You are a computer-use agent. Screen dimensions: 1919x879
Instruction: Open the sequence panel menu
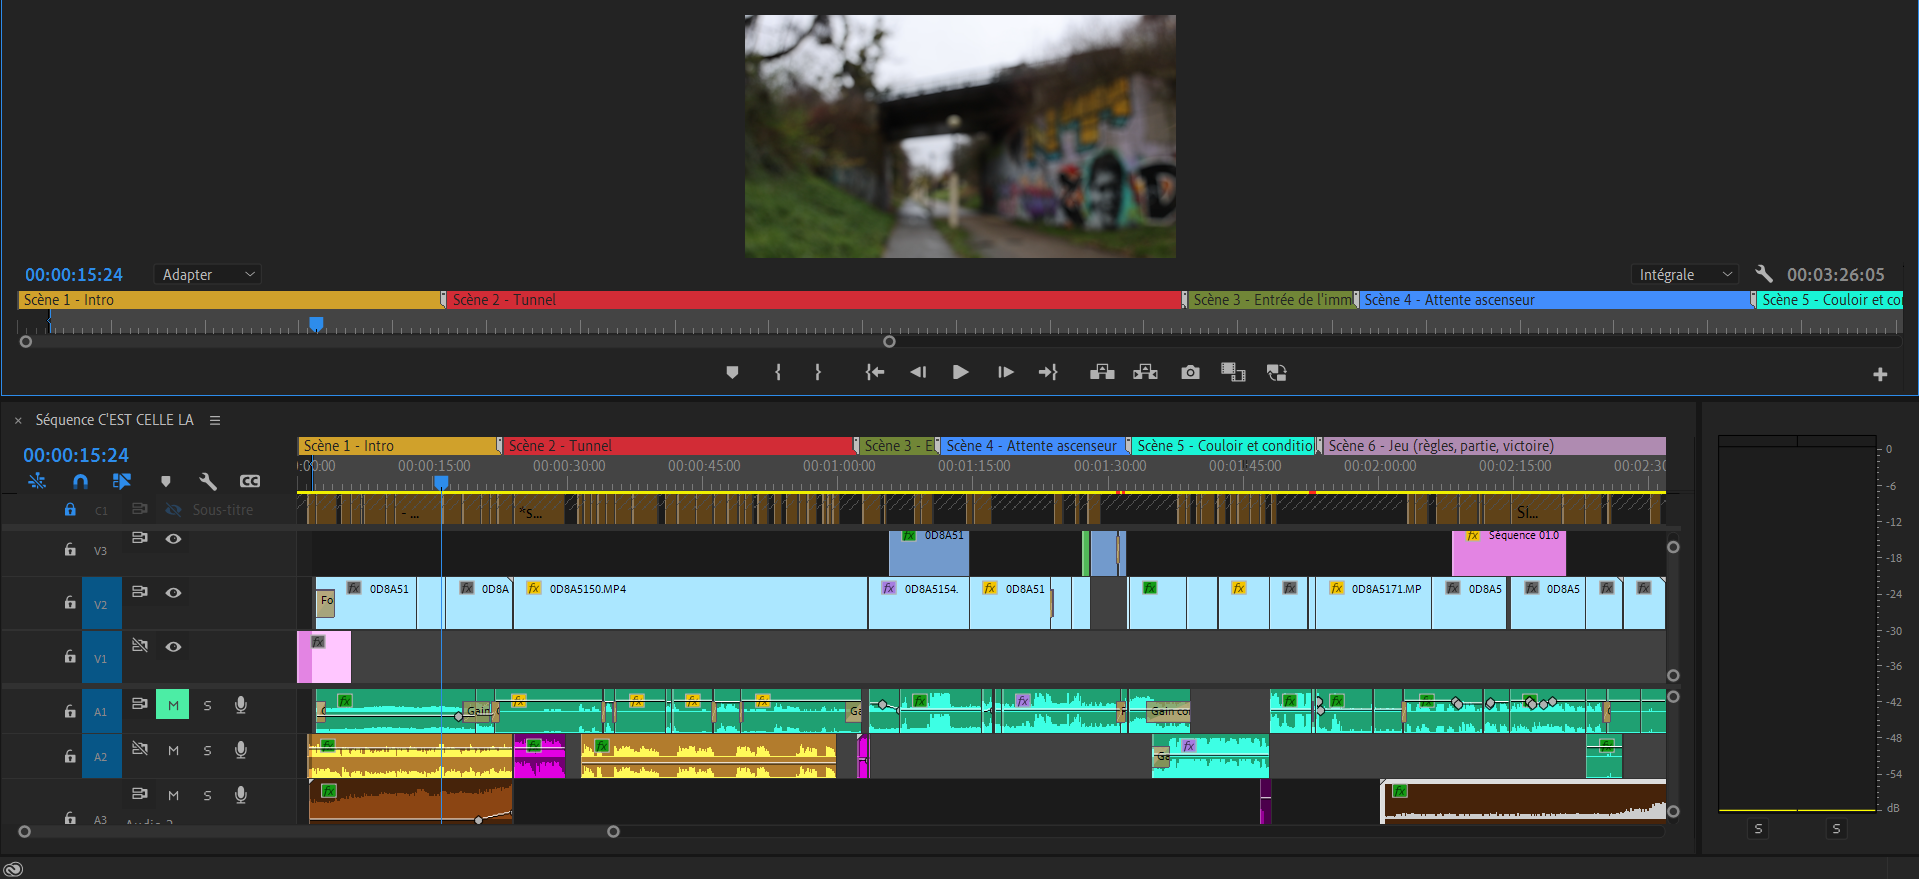(x=215, y=420)
